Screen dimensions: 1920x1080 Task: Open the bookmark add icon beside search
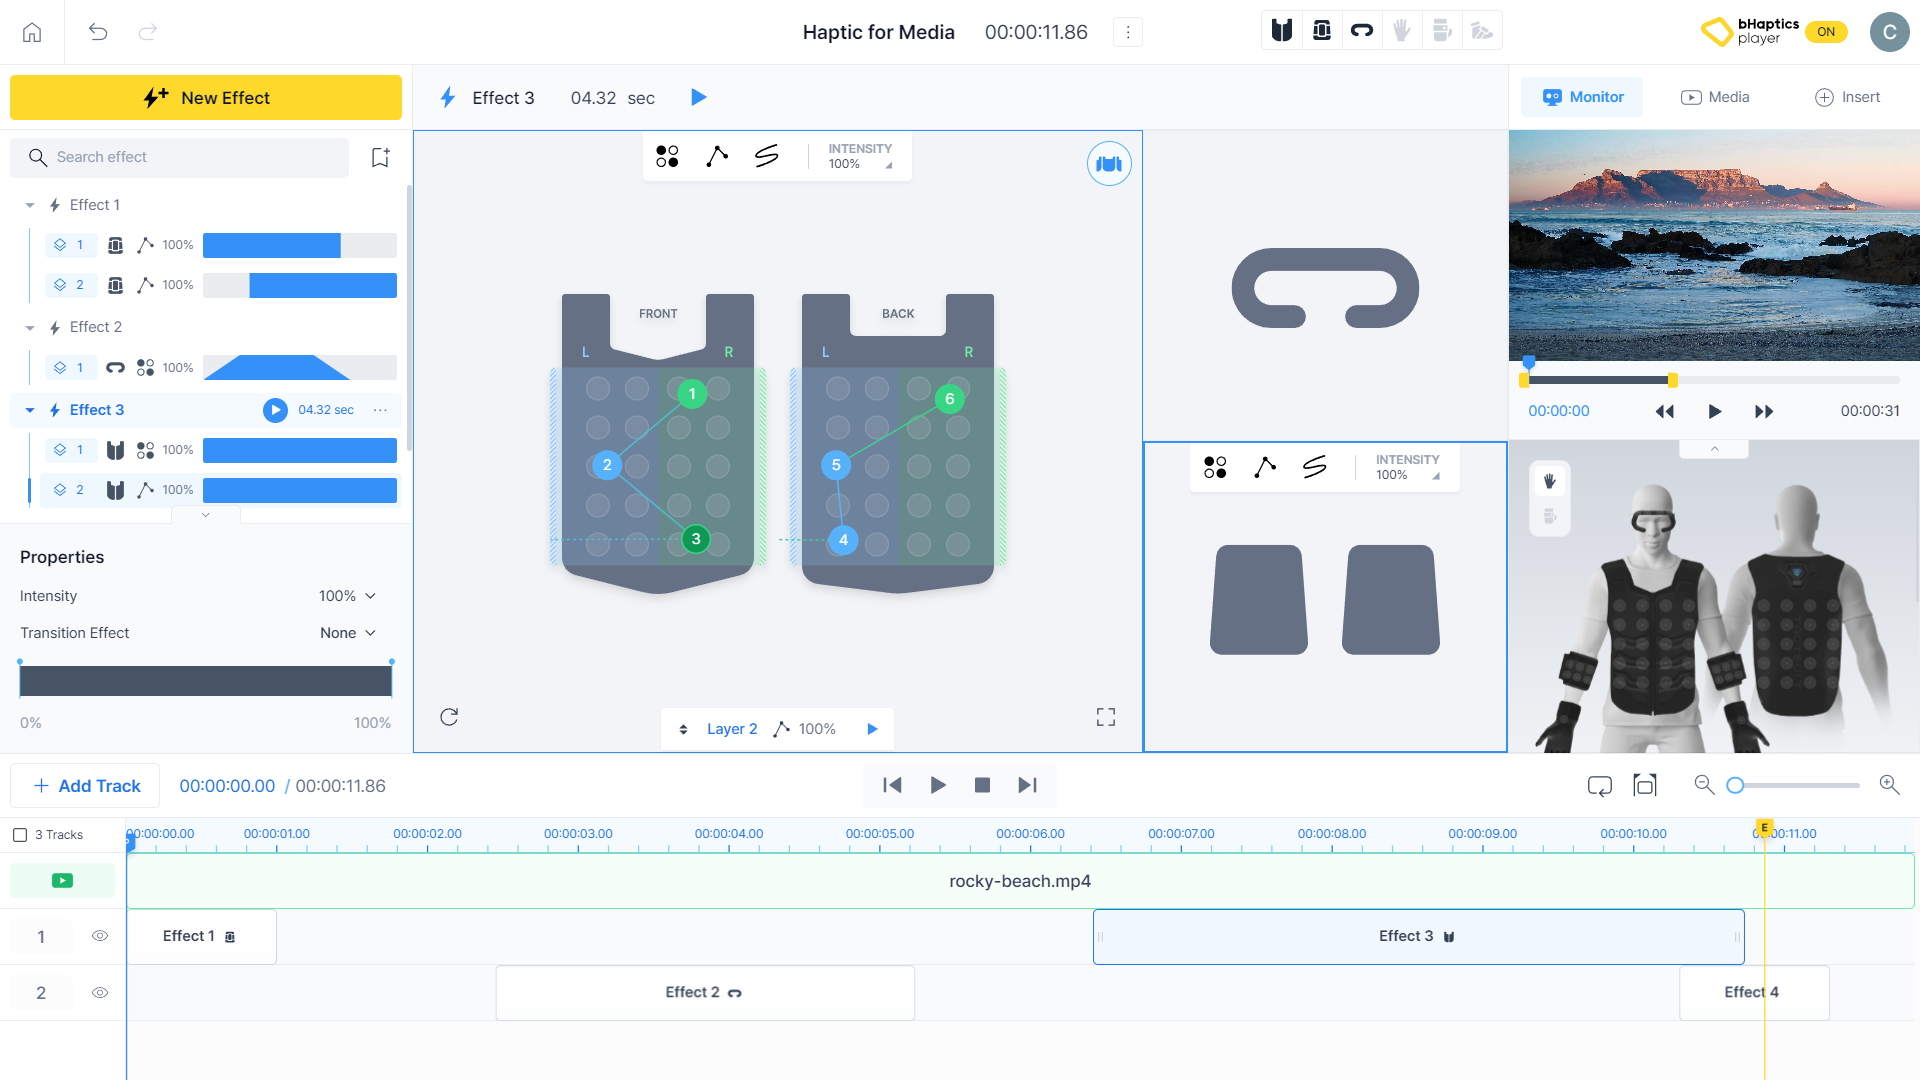coord(380,157)
